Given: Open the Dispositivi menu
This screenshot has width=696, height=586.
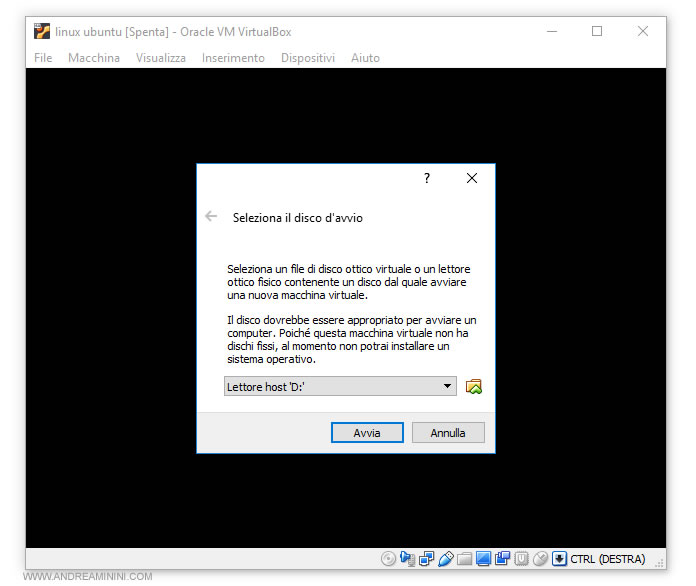Looking at the screenshot, I should click(x=308, y=58).
